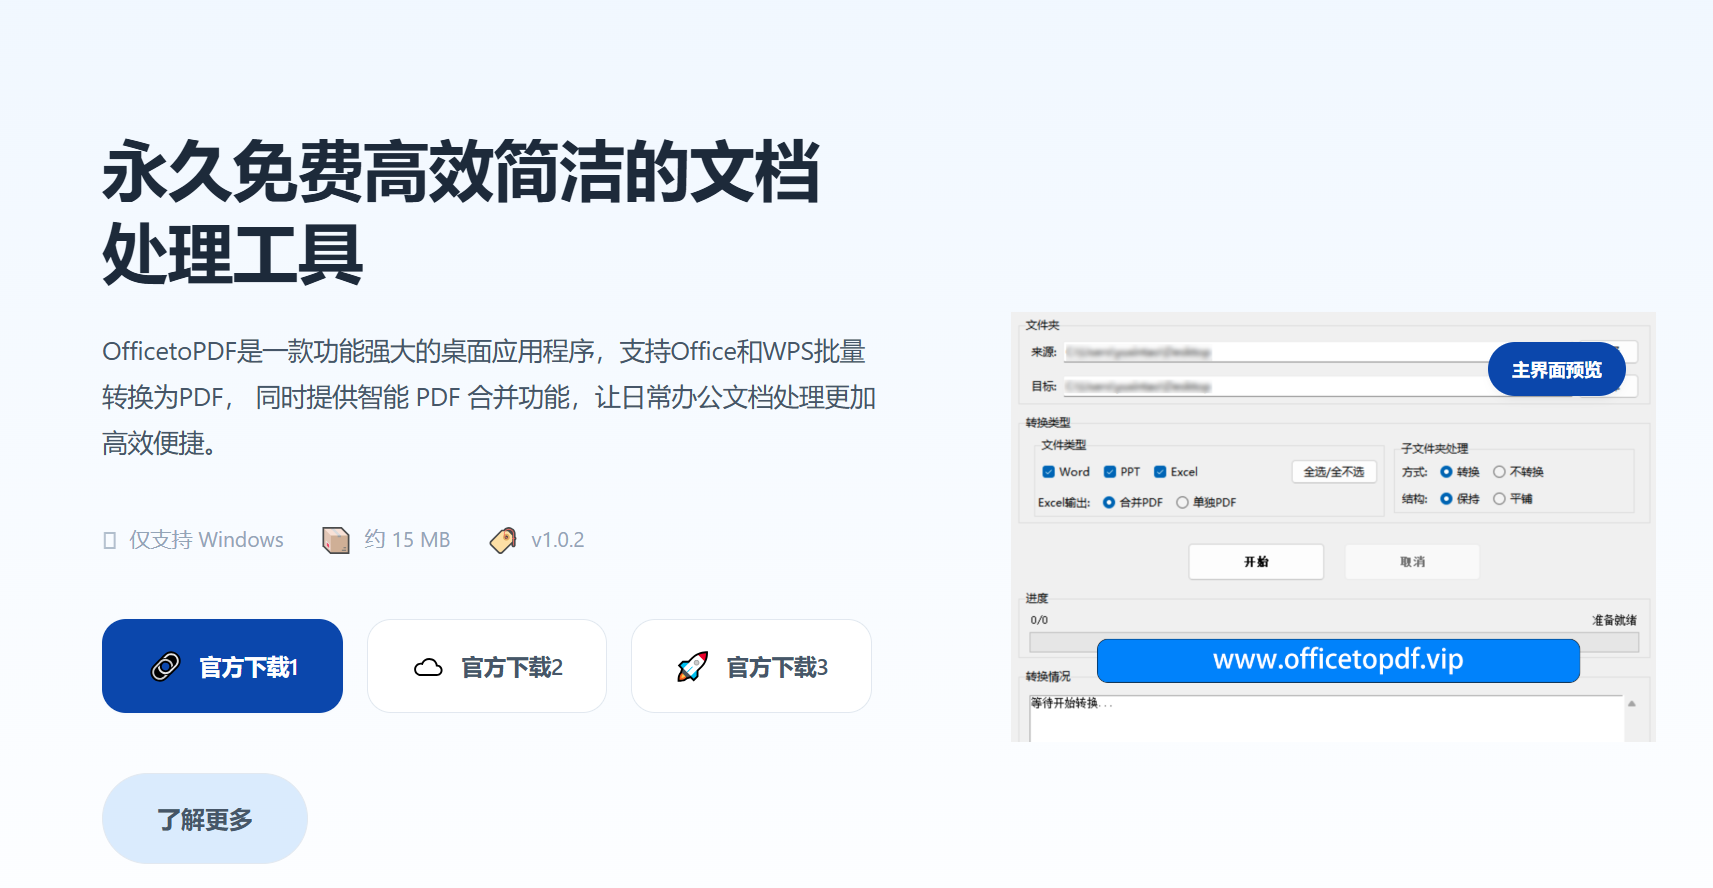1713x888 pixels.
Task: Click the 主界面预览 badge
Action: click(1556, 370)
